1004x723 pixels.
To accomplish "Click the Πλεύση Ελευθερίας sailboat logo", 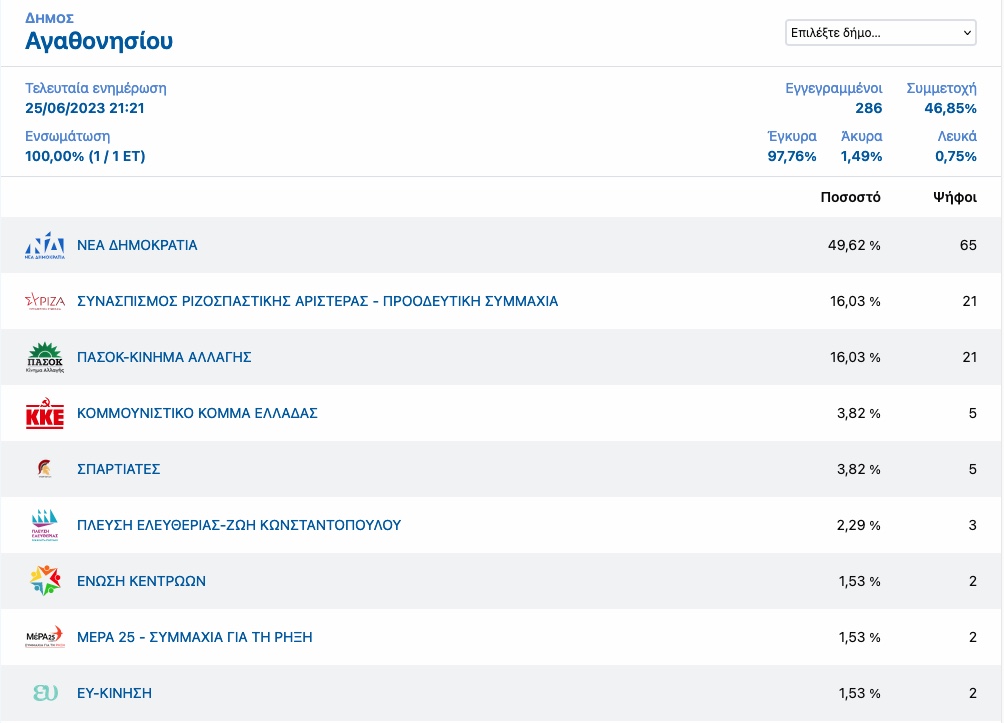I will tap(45, 525).
